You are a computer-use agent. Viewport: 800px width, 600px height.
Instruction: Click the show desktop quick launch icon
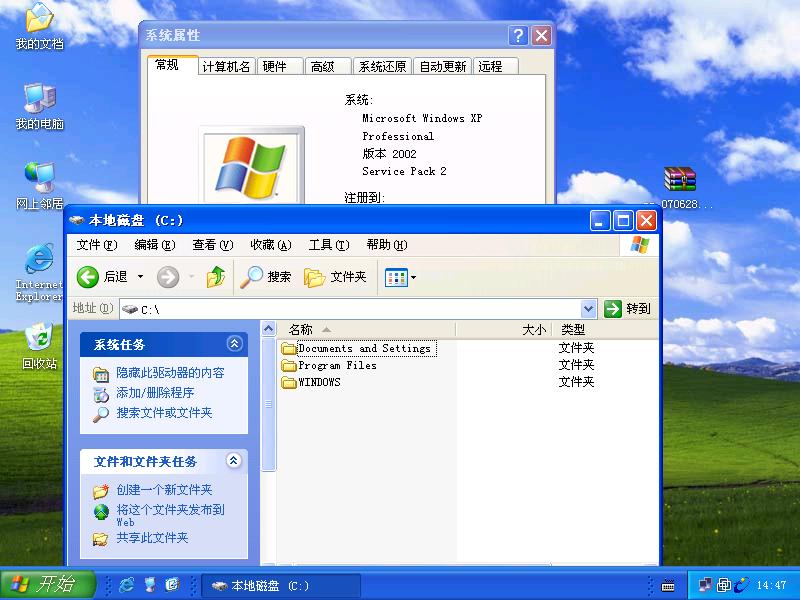(x=149, y=585)
